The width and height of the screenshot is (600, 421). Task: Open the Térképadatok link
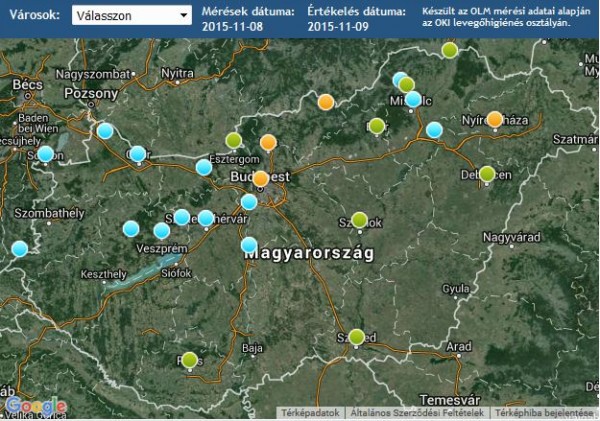click(x=309, y=413)
